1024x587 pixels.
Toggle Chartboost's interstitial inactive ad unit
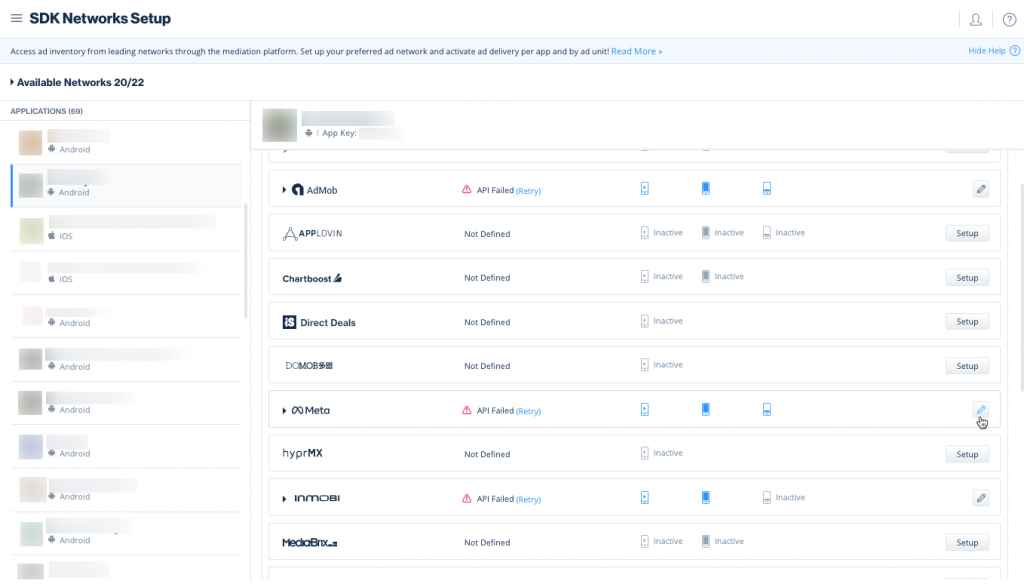(x=706, y=277)
